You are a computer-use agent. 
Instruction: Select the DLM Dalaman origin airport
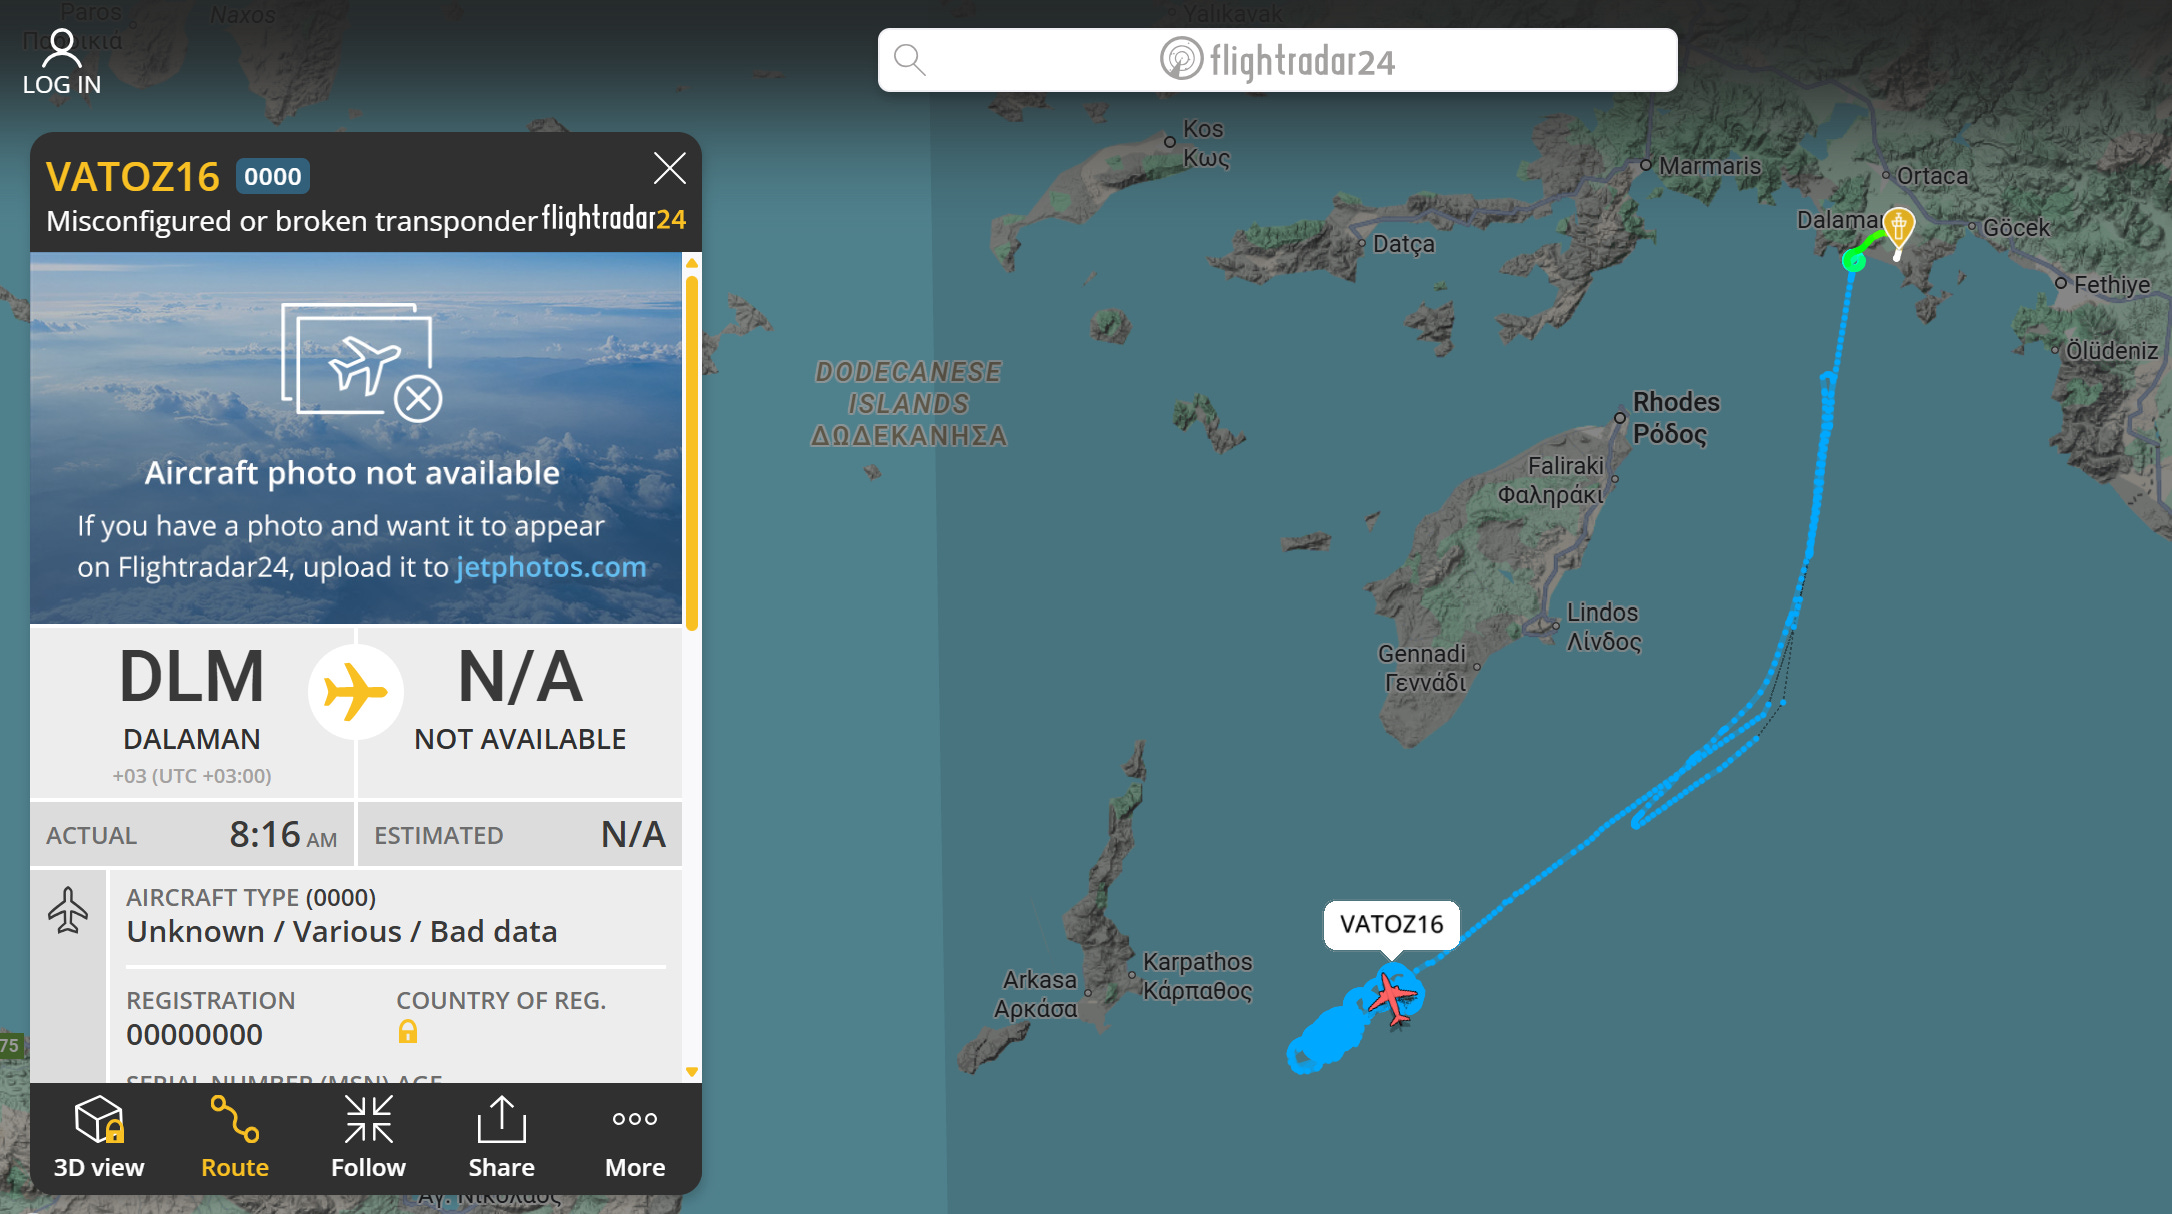[x=192, y=712]
